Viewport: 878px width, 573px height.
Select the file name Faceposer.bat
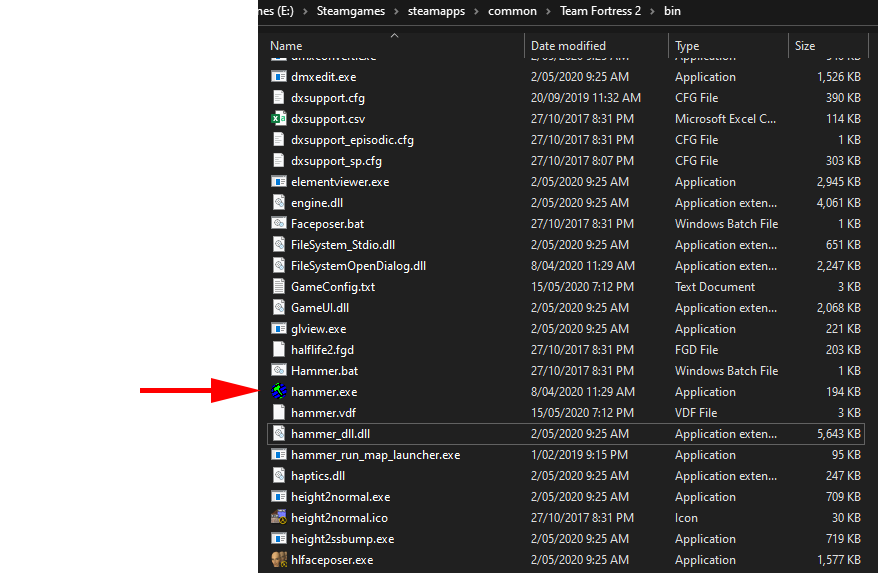coord(328,224)
